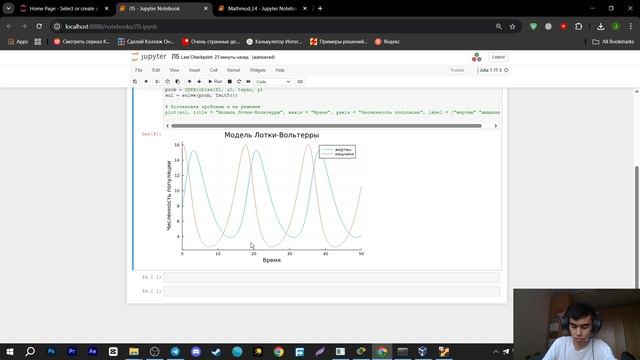Open the Kernel menu in Jupyter
Viewport: 640px width, 360px height.
(x=233, y=70)
